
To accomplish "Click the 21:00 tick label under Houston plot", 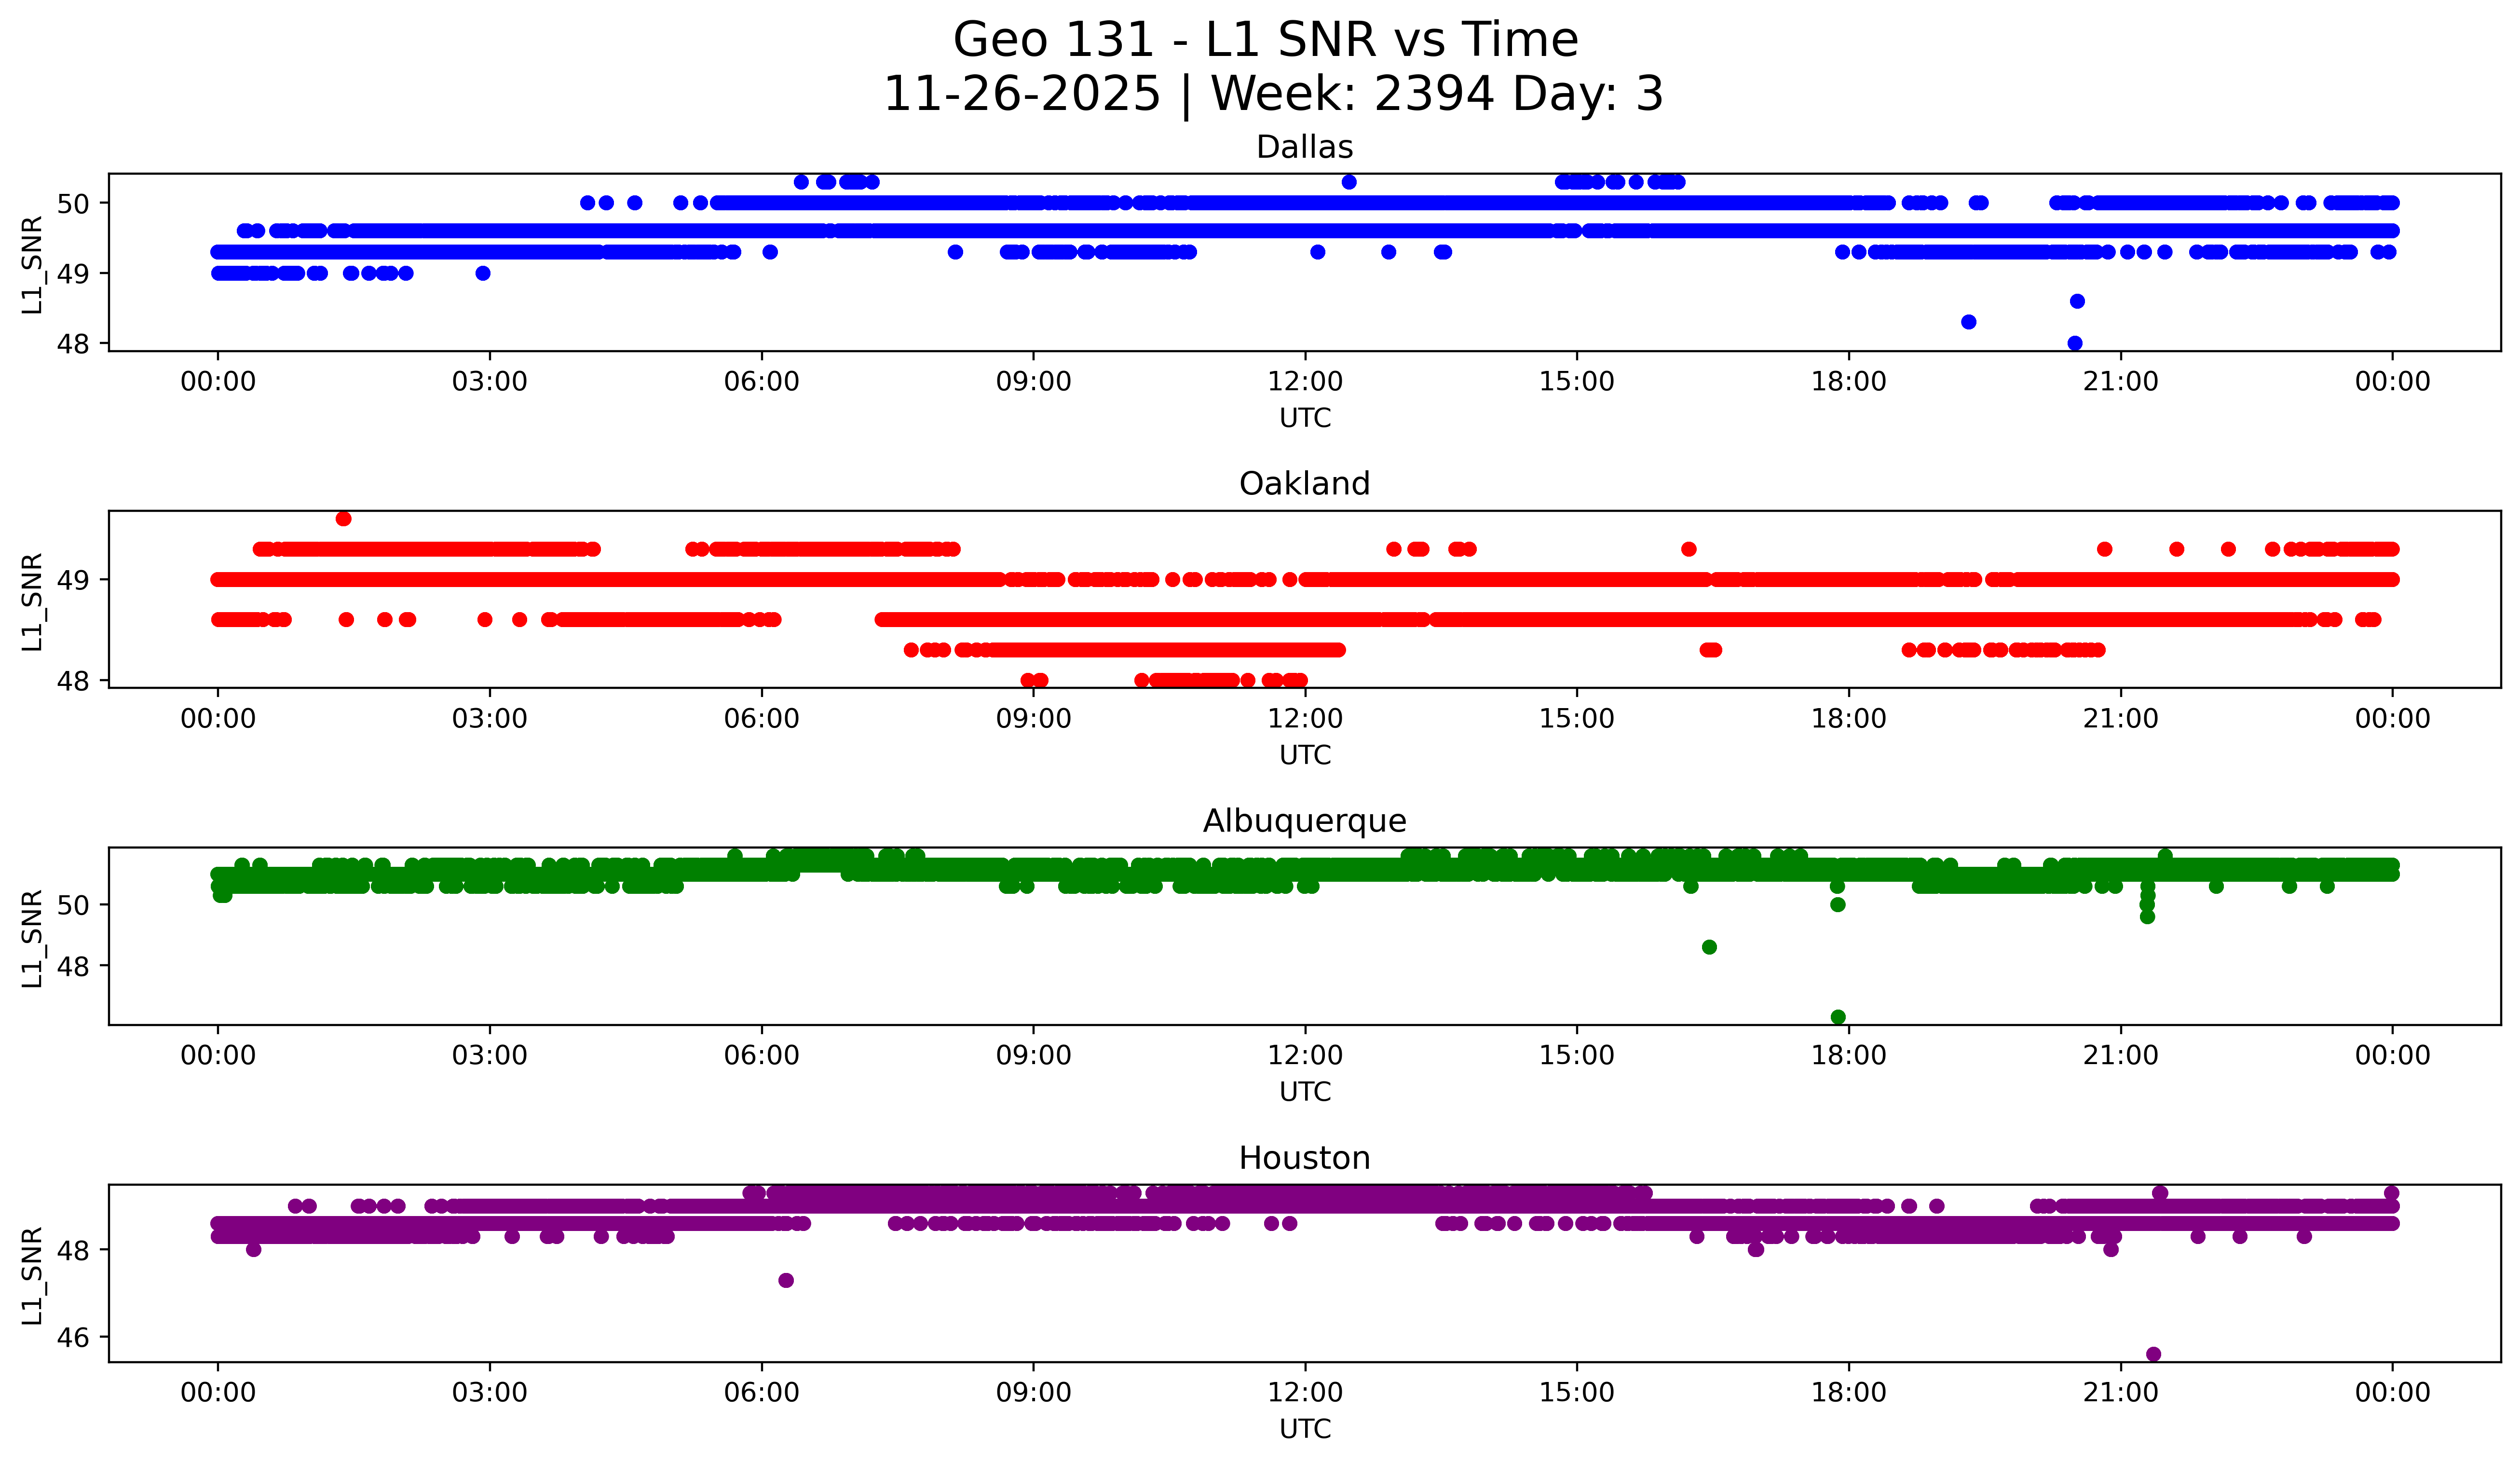I will click(2120, 1392).
